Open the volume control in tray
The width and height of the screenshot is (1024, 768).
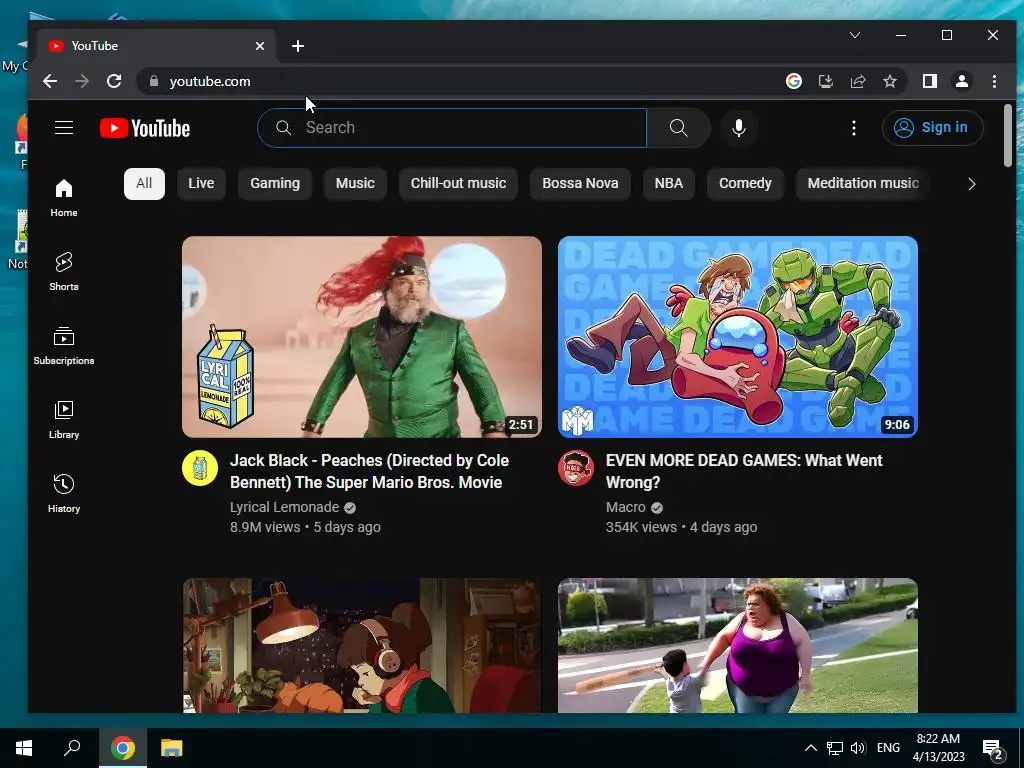pos(858,748)
